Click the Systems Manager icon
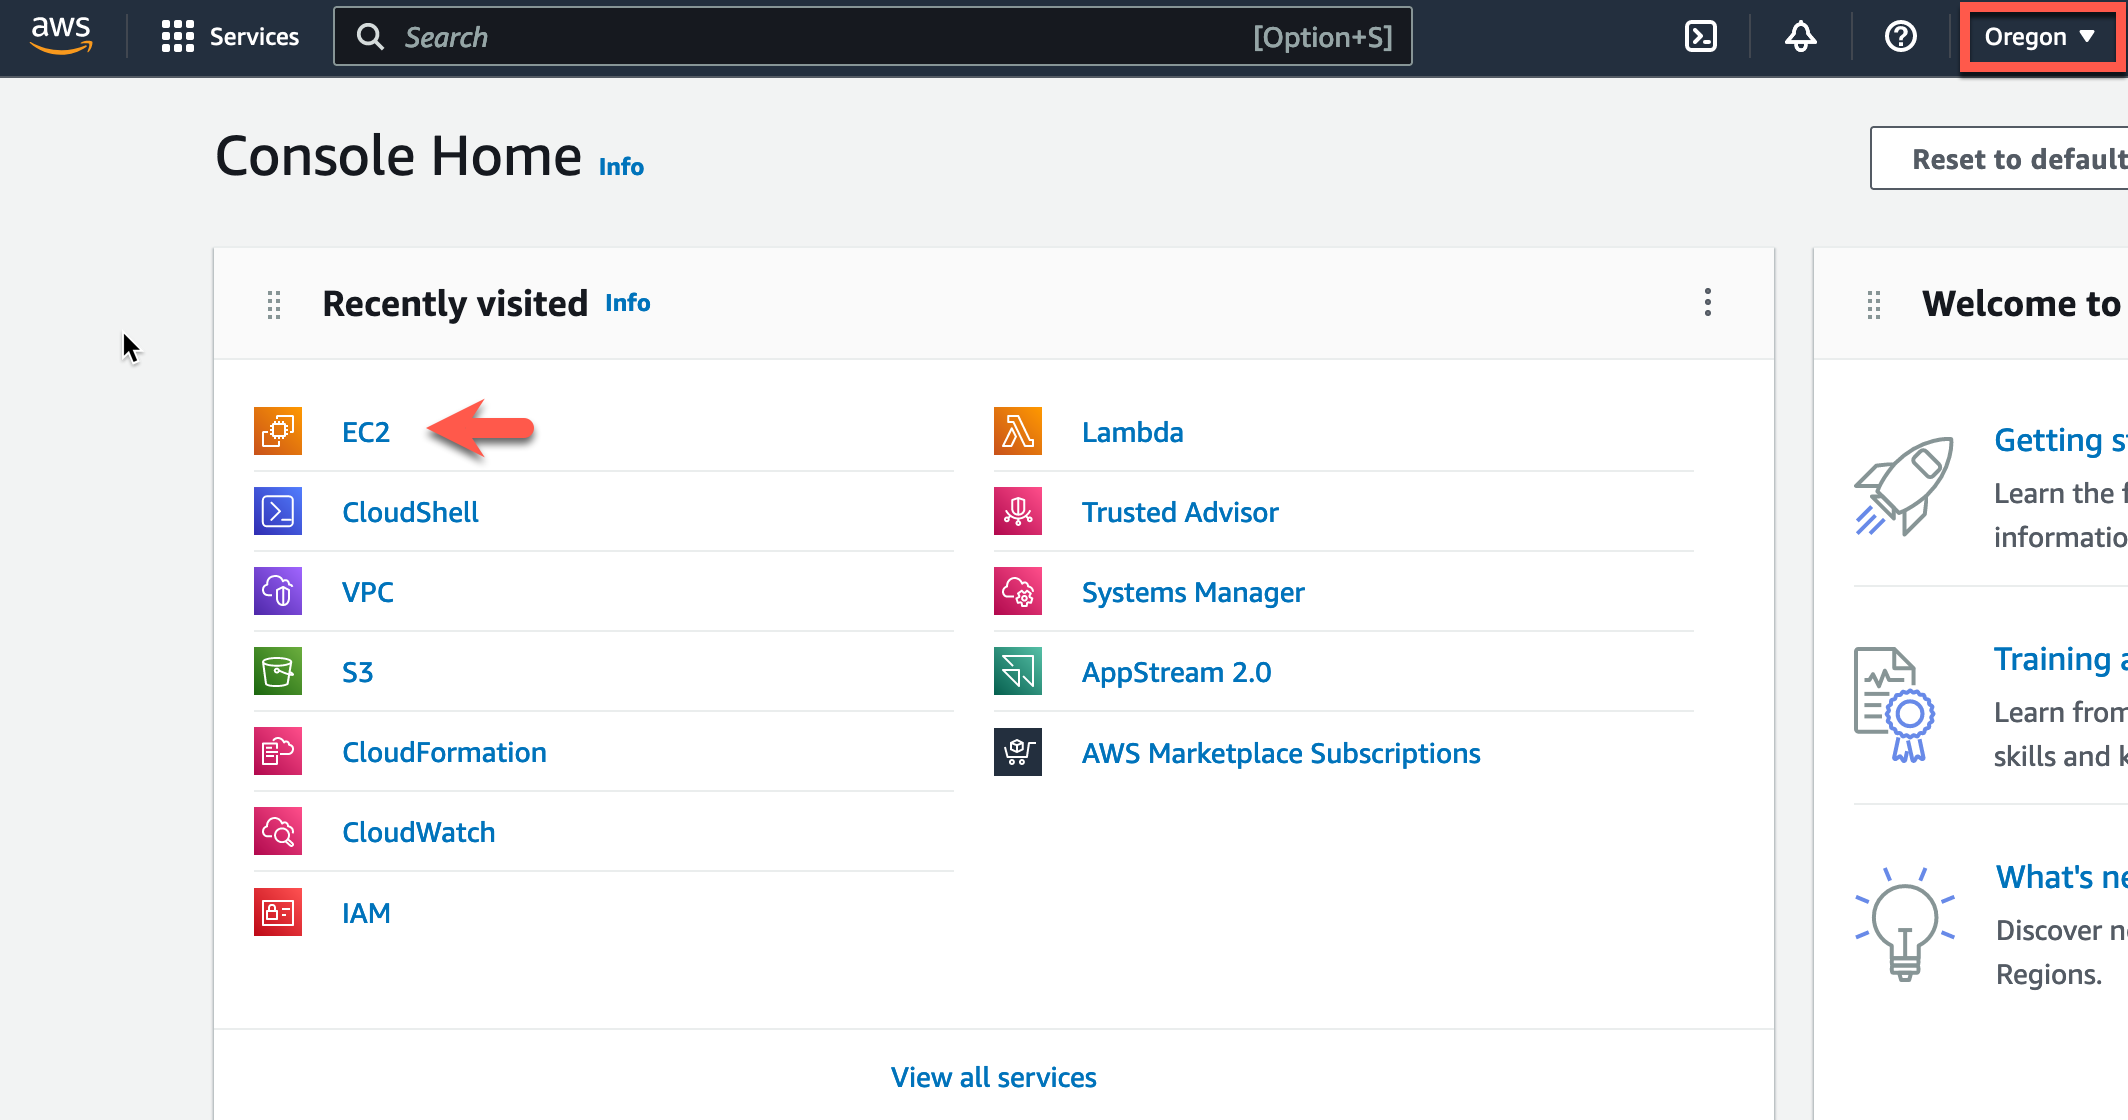 pos(1018,591)
